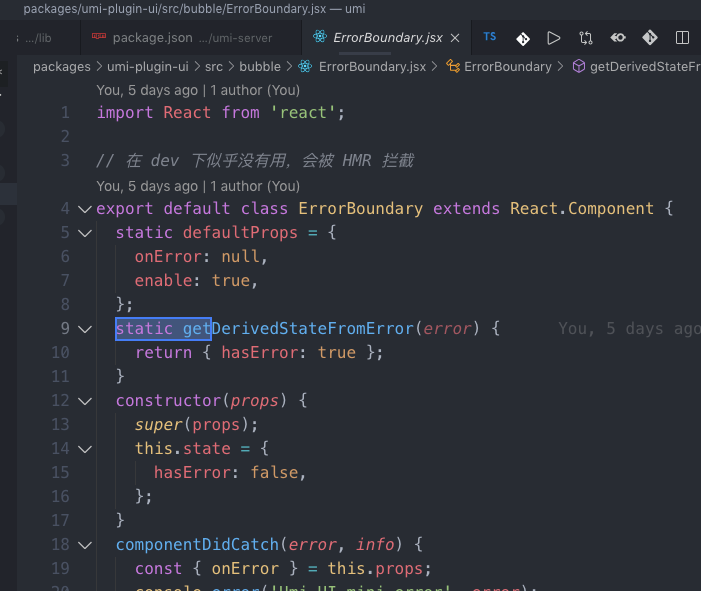Click the class symbol icon in breadcrumb

453,67
